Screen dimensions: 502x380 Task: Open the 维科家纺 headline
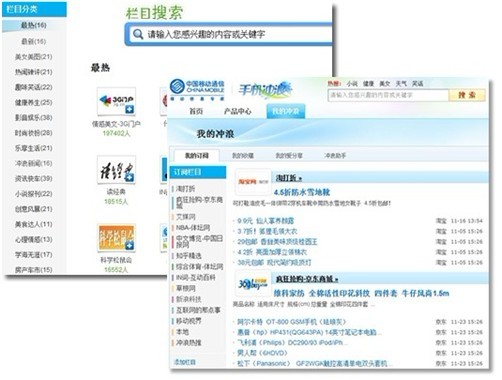pos(361,293)
